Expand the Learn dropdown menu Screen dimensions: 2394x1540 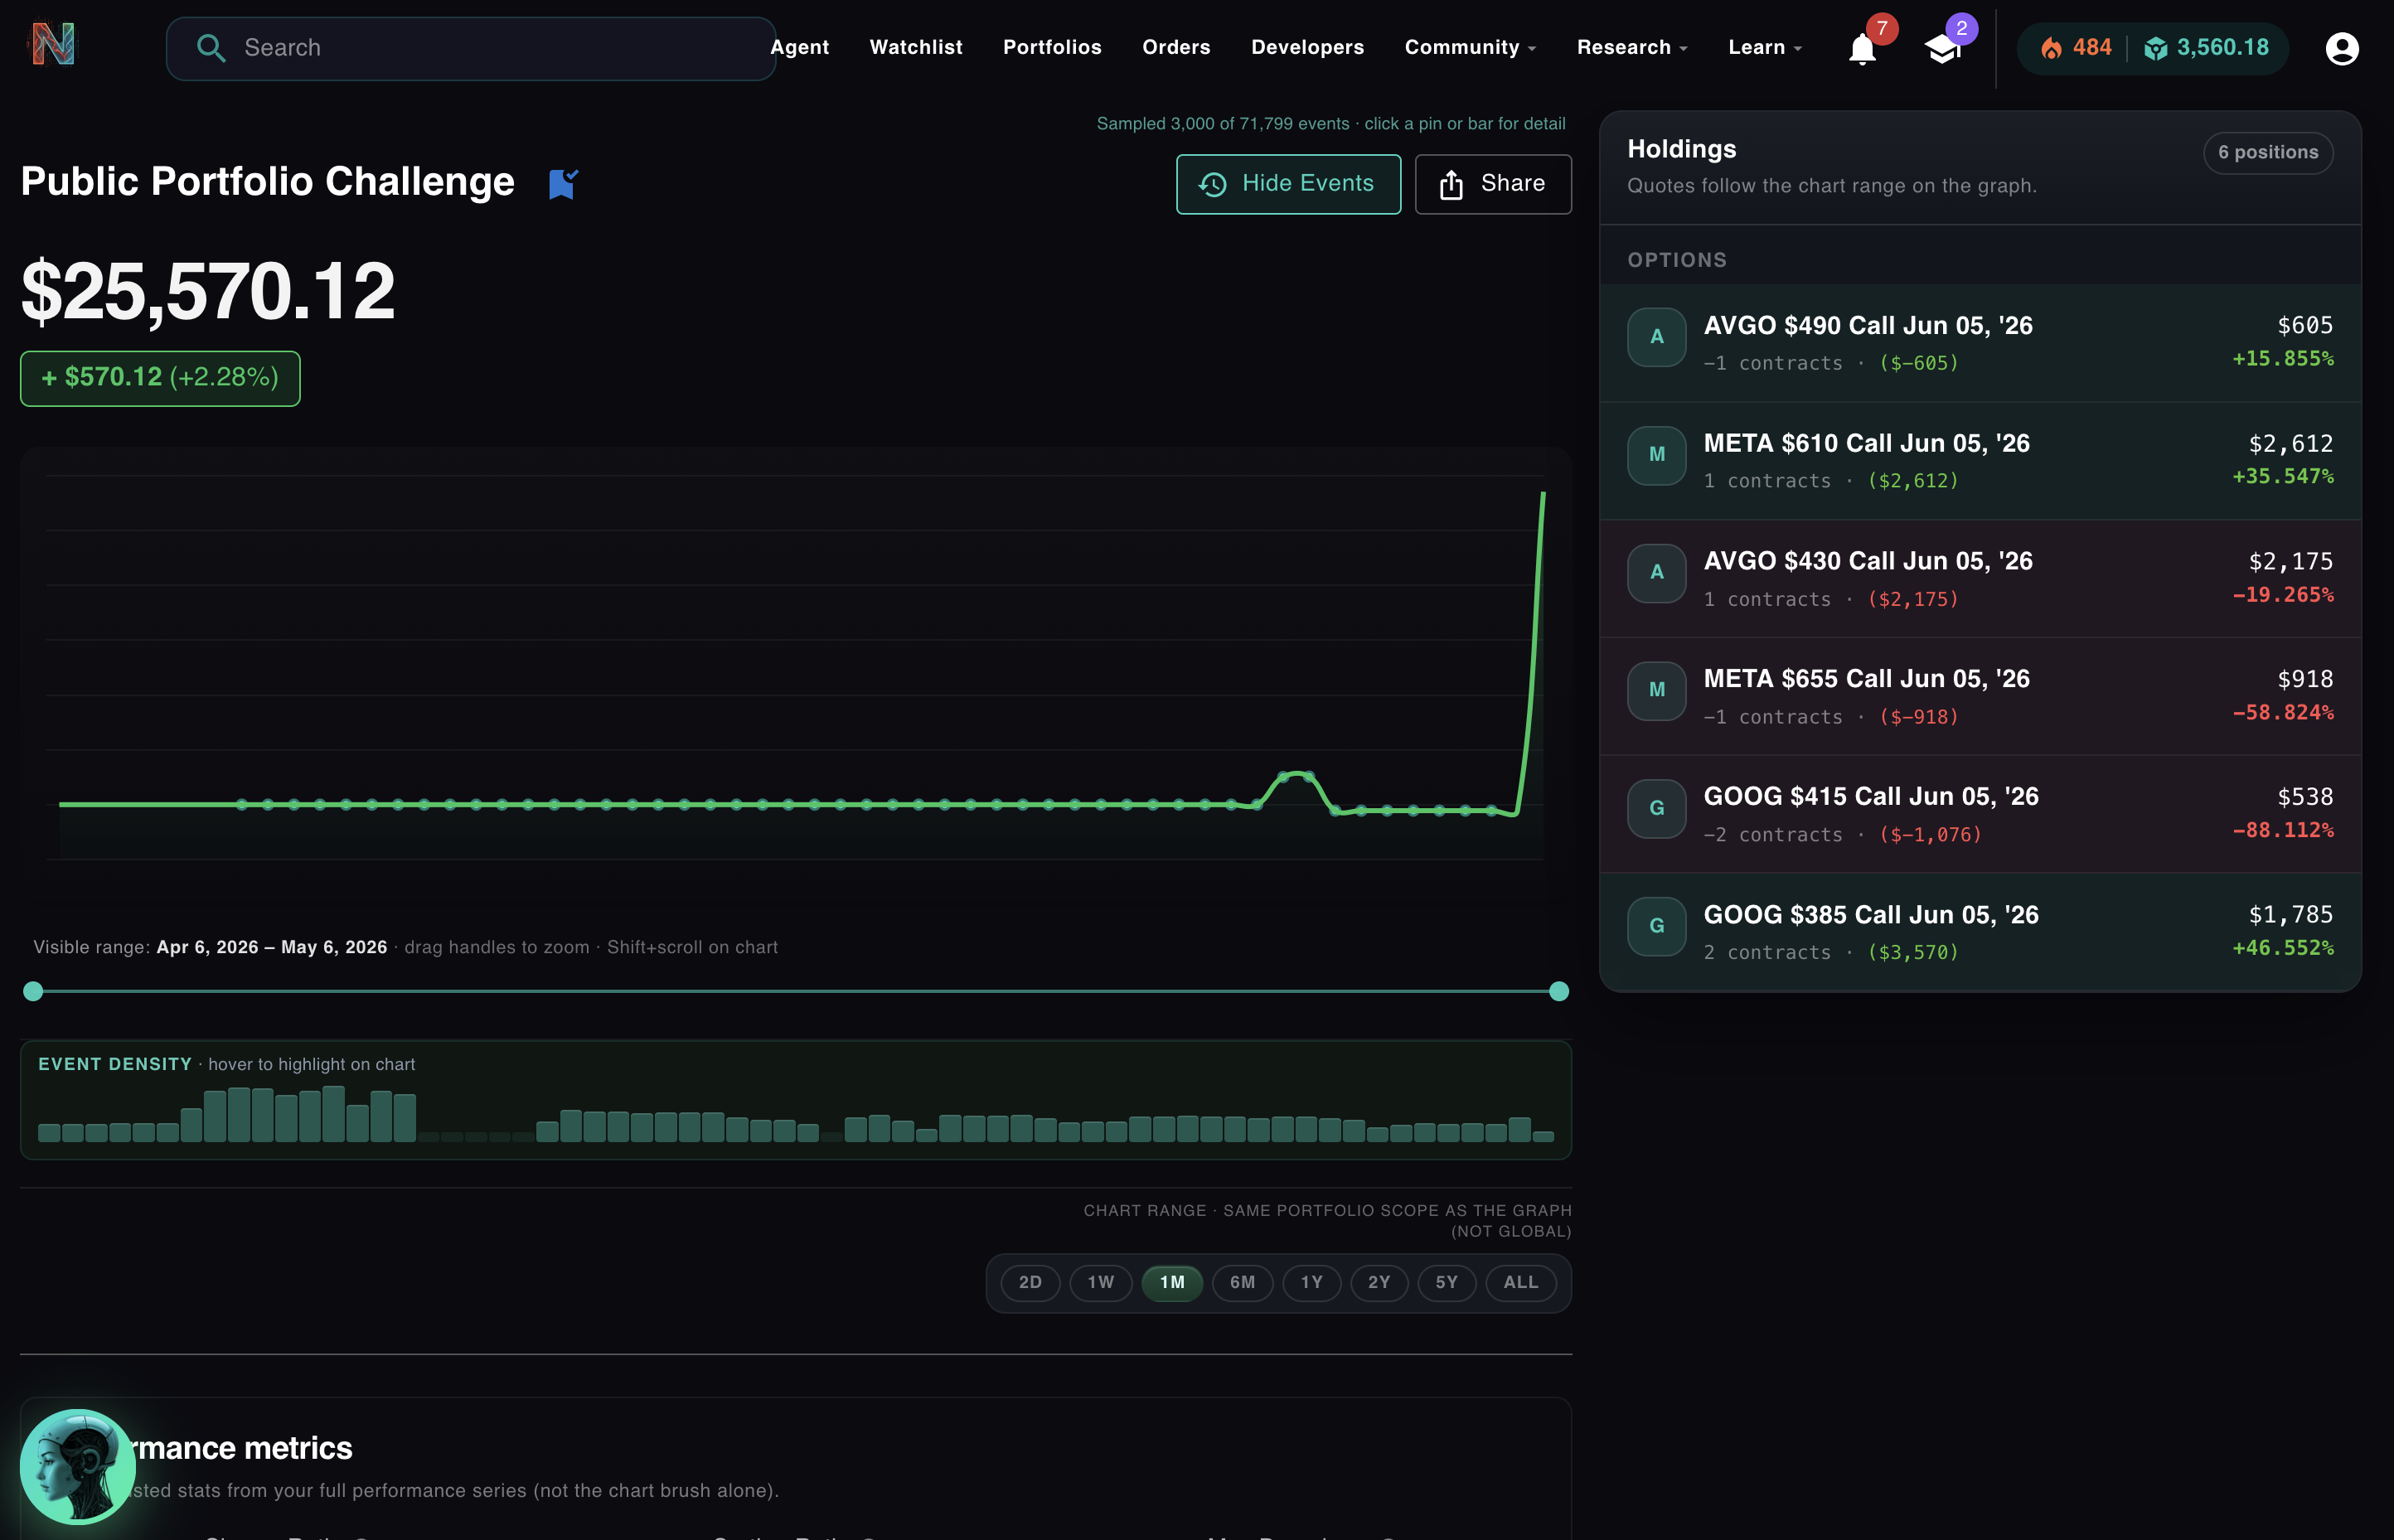1765,48
